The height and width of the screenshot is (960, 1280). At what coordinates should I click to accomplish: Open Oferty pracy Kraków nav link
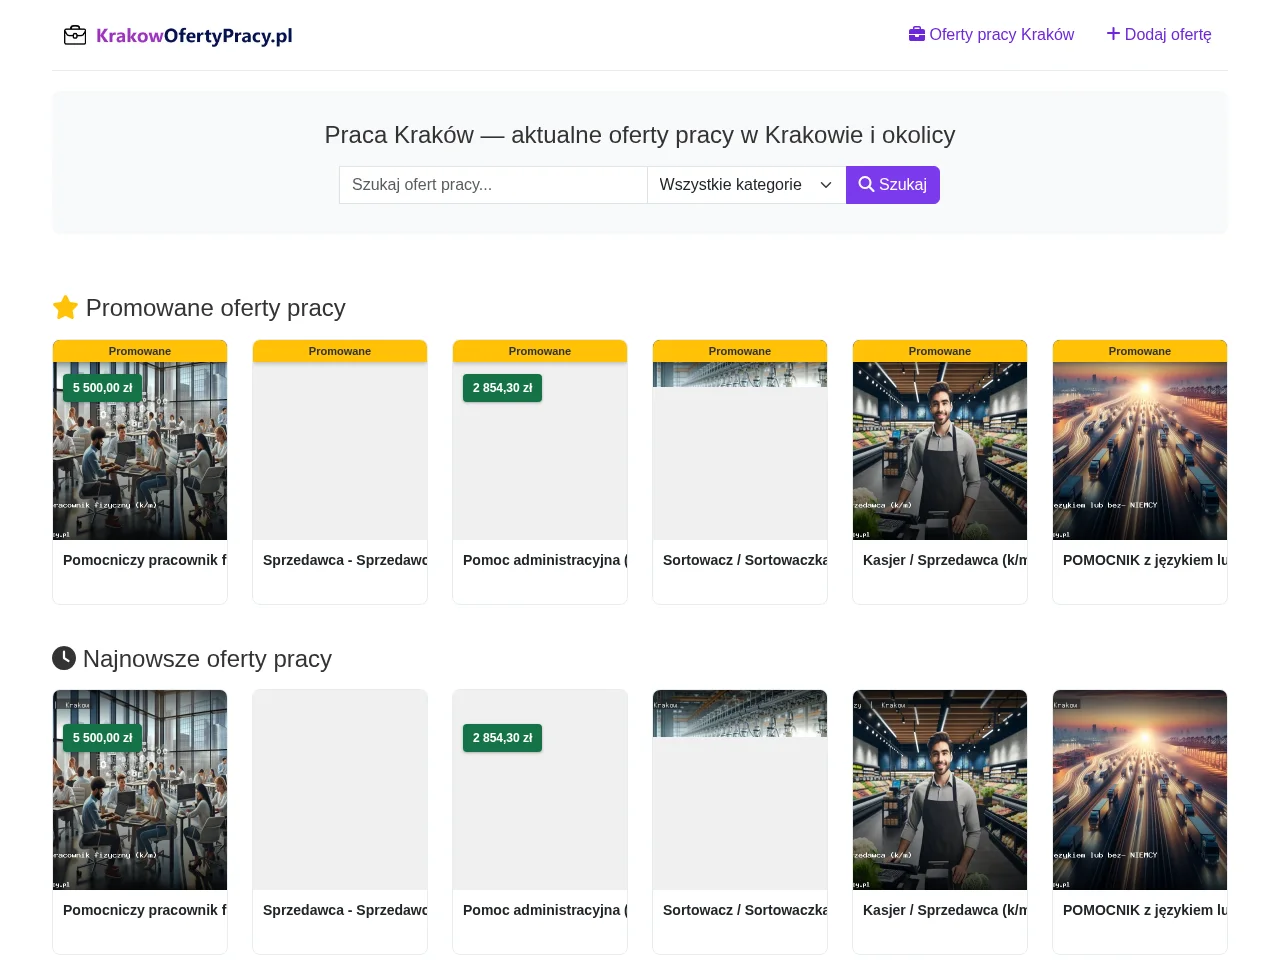click(x=991, y=34)
